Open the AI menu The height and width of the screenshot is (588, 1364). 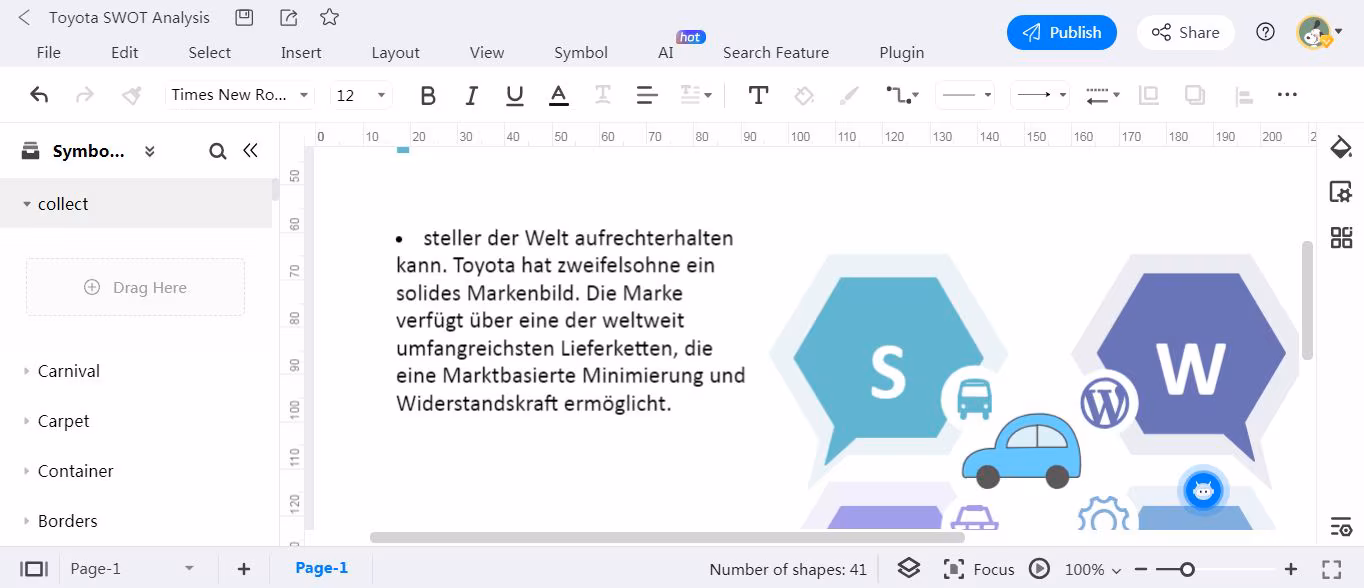[666, 52]
